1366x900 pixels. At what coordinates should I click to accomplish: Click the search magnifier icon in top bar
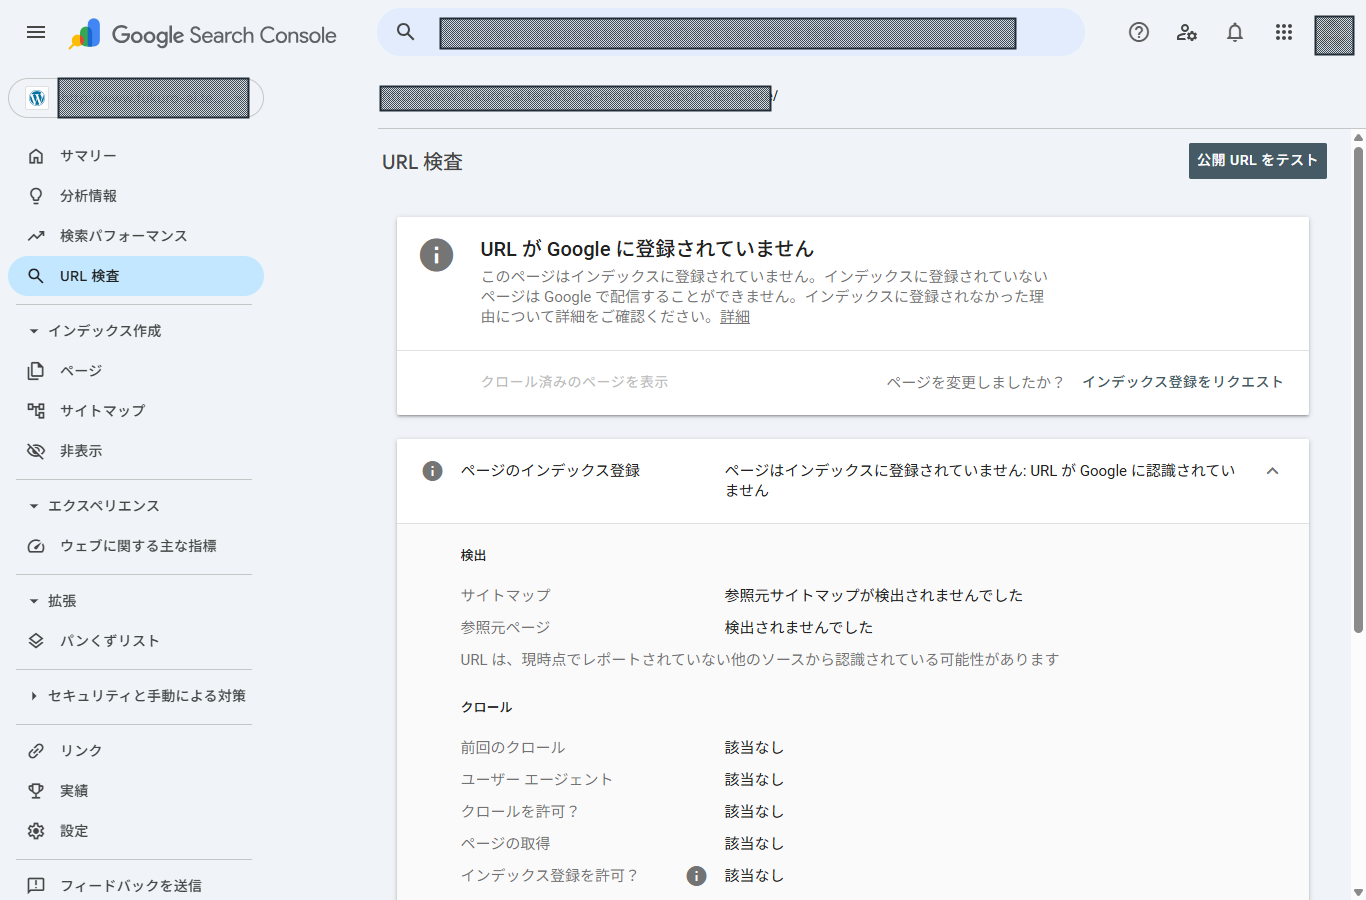(x=405, y=32)
